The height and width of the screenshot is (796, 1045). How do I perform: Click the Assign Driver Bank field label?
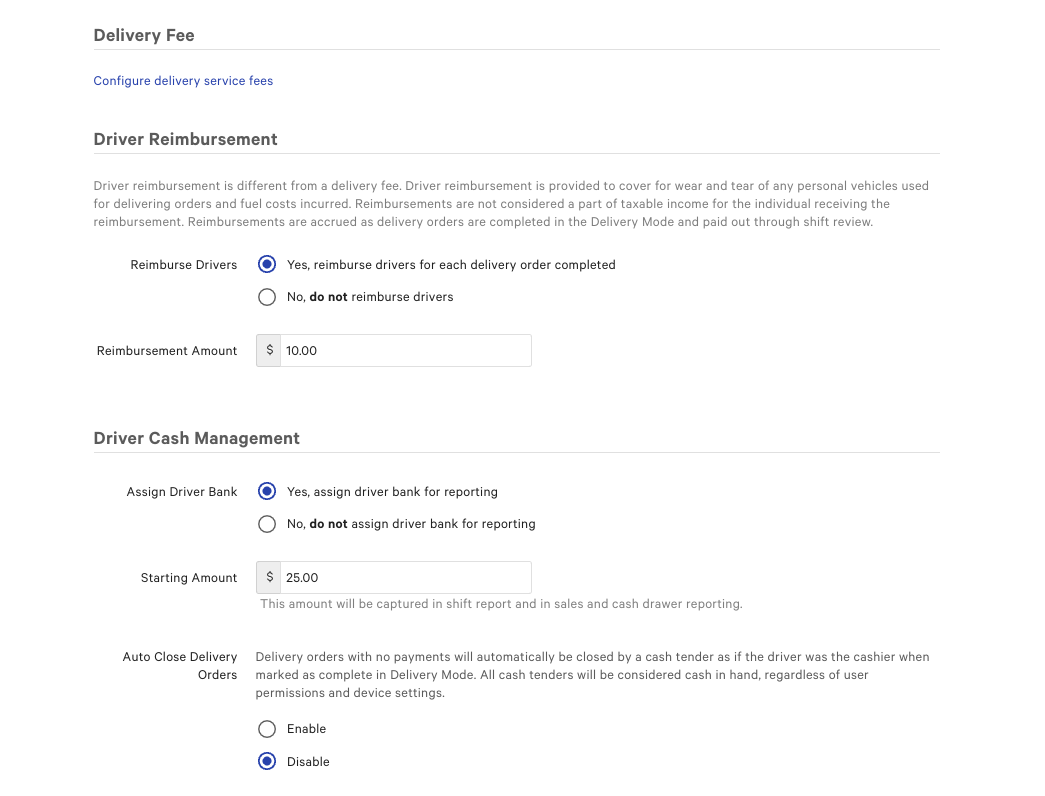(181, 492)
